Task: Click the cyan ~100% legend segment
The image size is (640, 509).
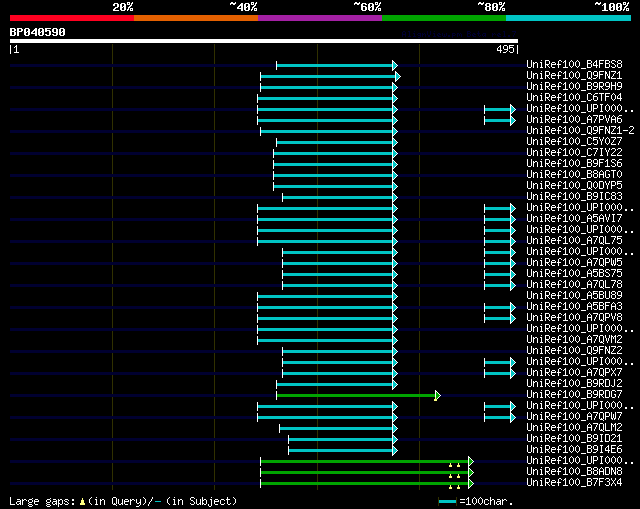Action: click(x=569, y=18)
